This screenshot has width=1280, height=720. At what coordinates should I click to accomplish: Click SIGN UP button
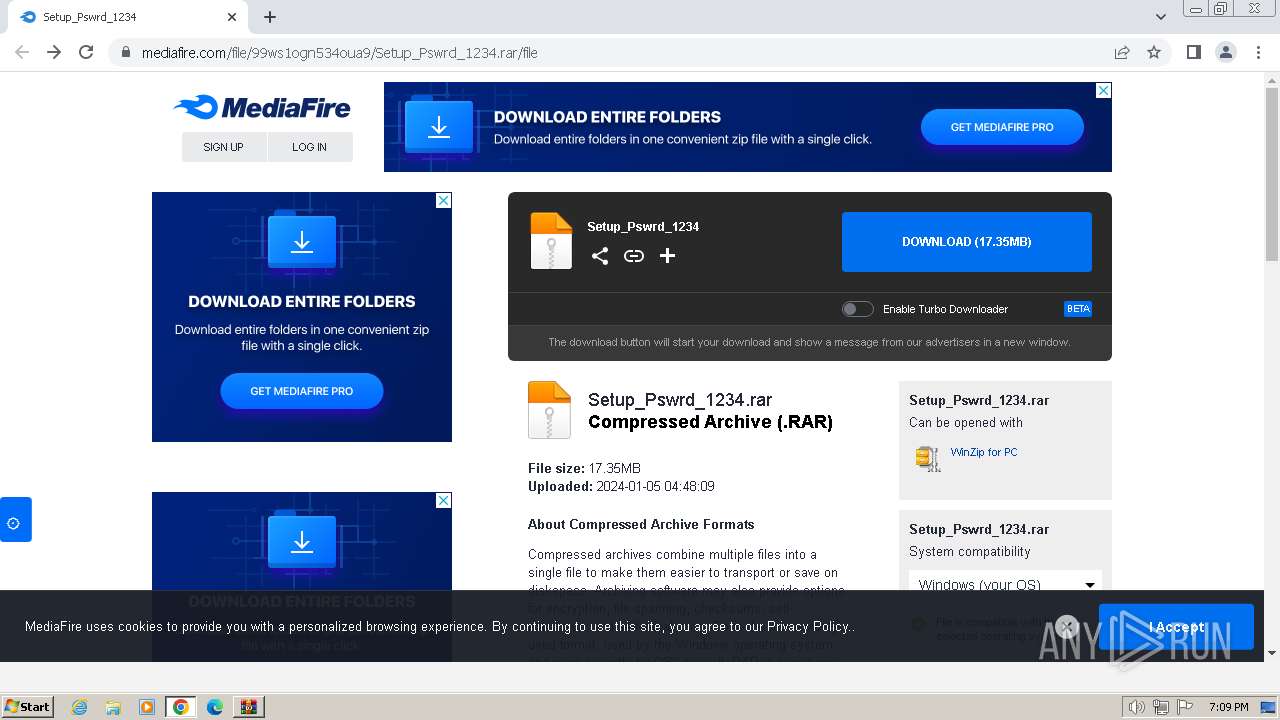(224, 147)
